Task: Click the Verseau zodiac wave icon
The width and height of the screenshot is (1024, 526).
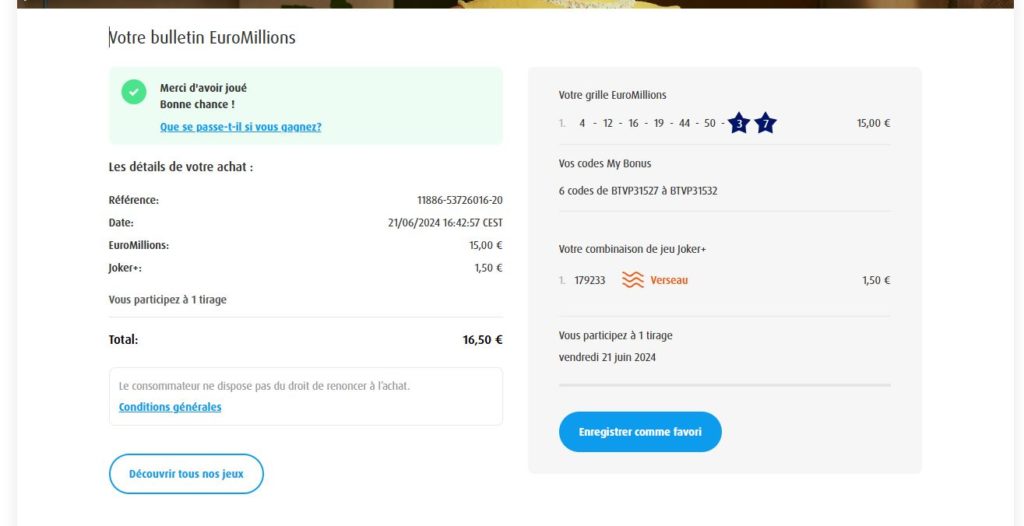Action: point(632,280)
